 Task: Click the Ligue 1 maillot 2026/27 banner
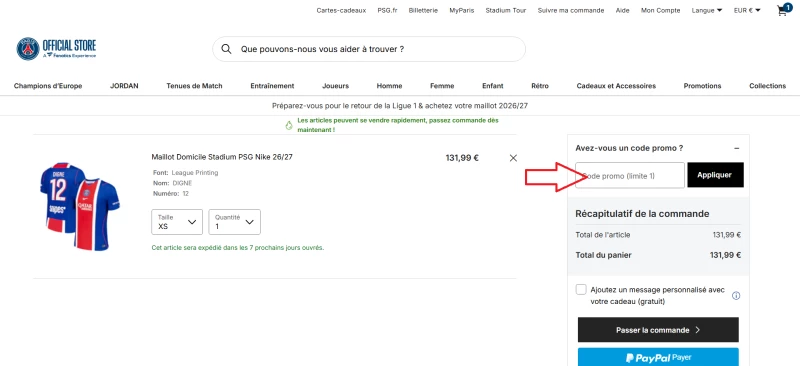400,106
